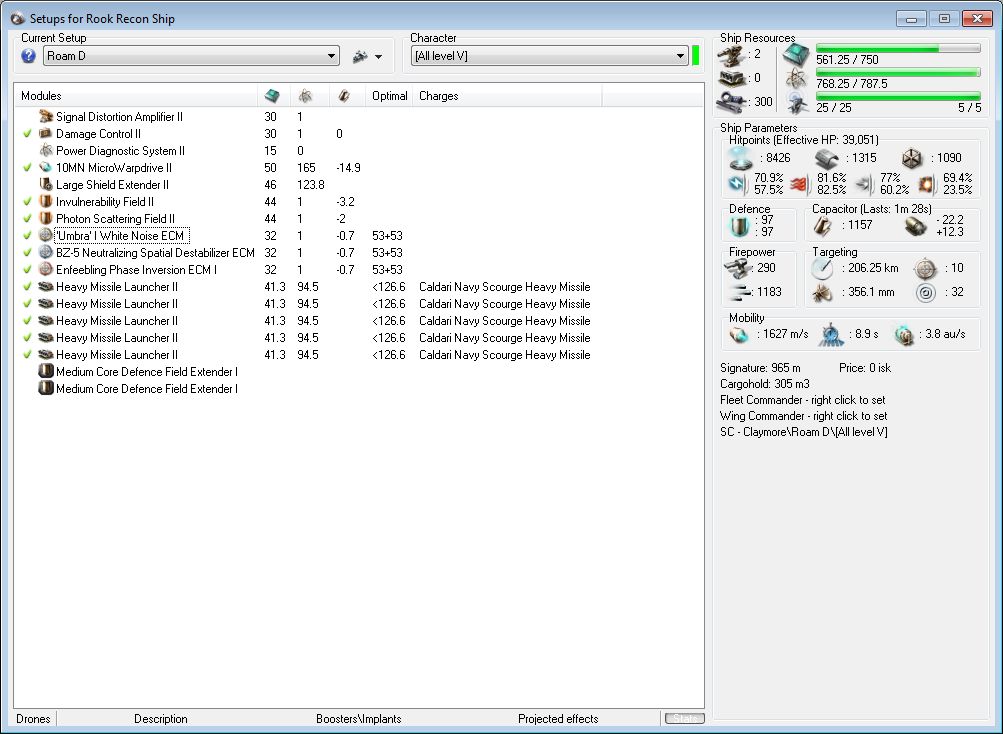This screenshot has width=1003, height=734.
Task: Click the warp speed icon showing 3.8 au/s
Action: 904,335
